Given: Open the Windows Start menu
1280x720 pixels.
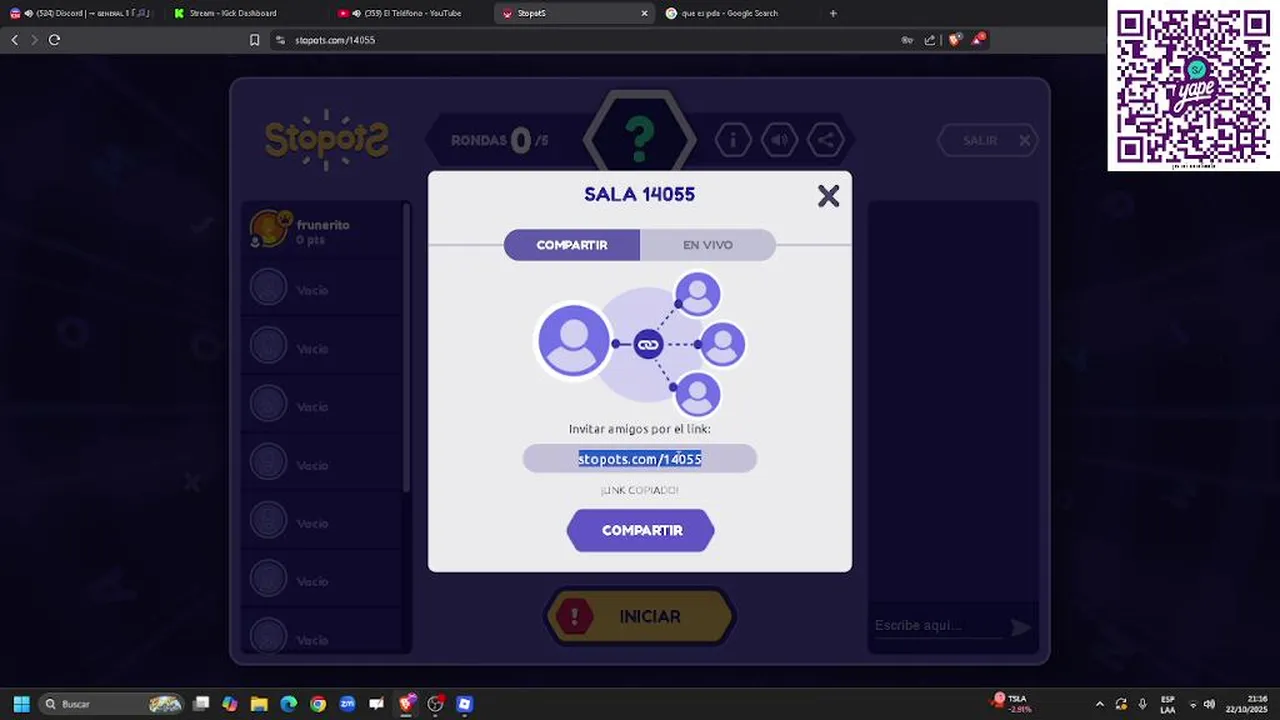Looking at the screenshot, I should coord(21,704).
